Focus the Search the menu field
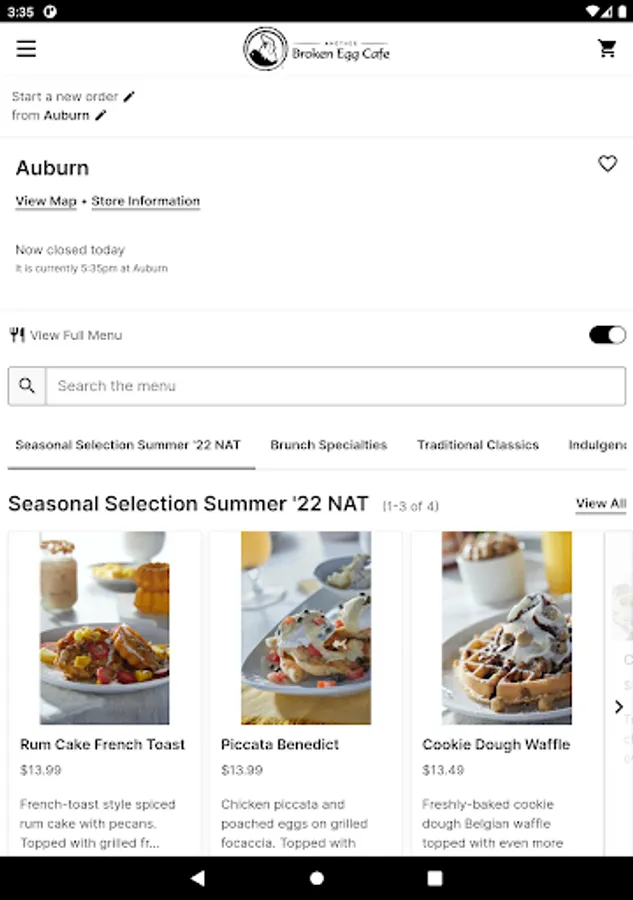The image size is (633, 900). 335,386
